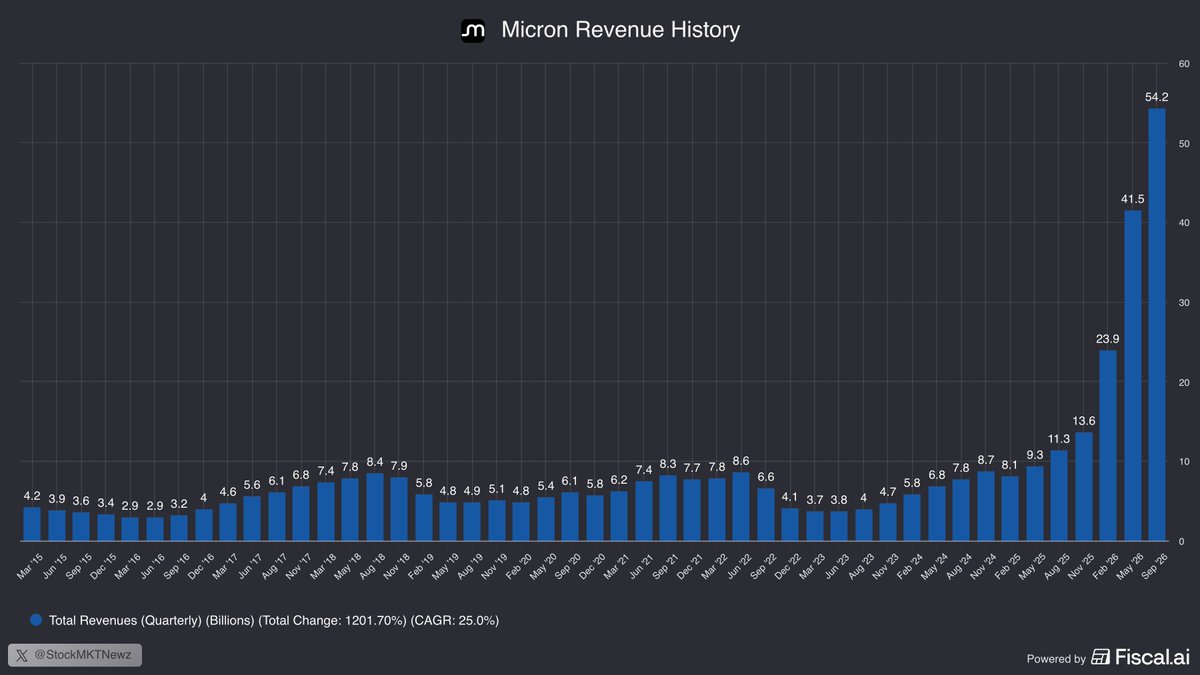Click the May '25 revenue bar
The height and width of the screenshot is (675, 1200).
pyautogui.click(x=1035, y=504)
